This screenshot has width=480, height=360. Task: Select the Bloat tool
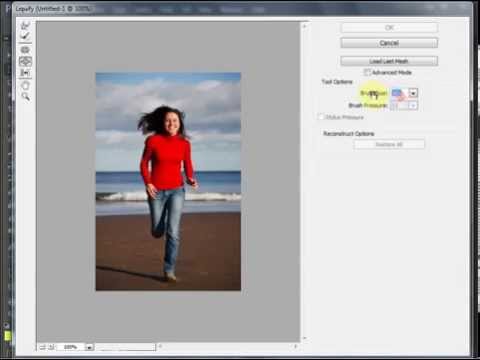pyautogui.click(x=25, y=61)
